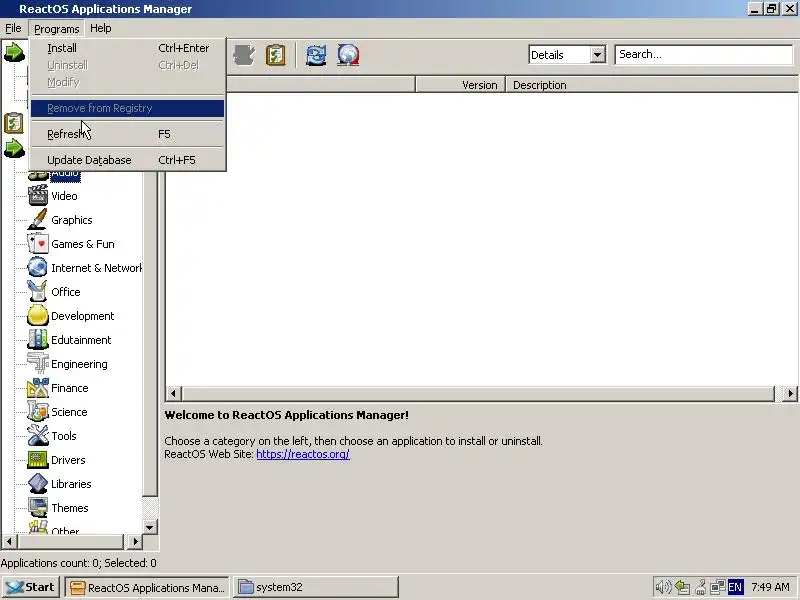800x600 pixels.
Task: Click the EN language indicator in tray
Action: click(735, 587)
